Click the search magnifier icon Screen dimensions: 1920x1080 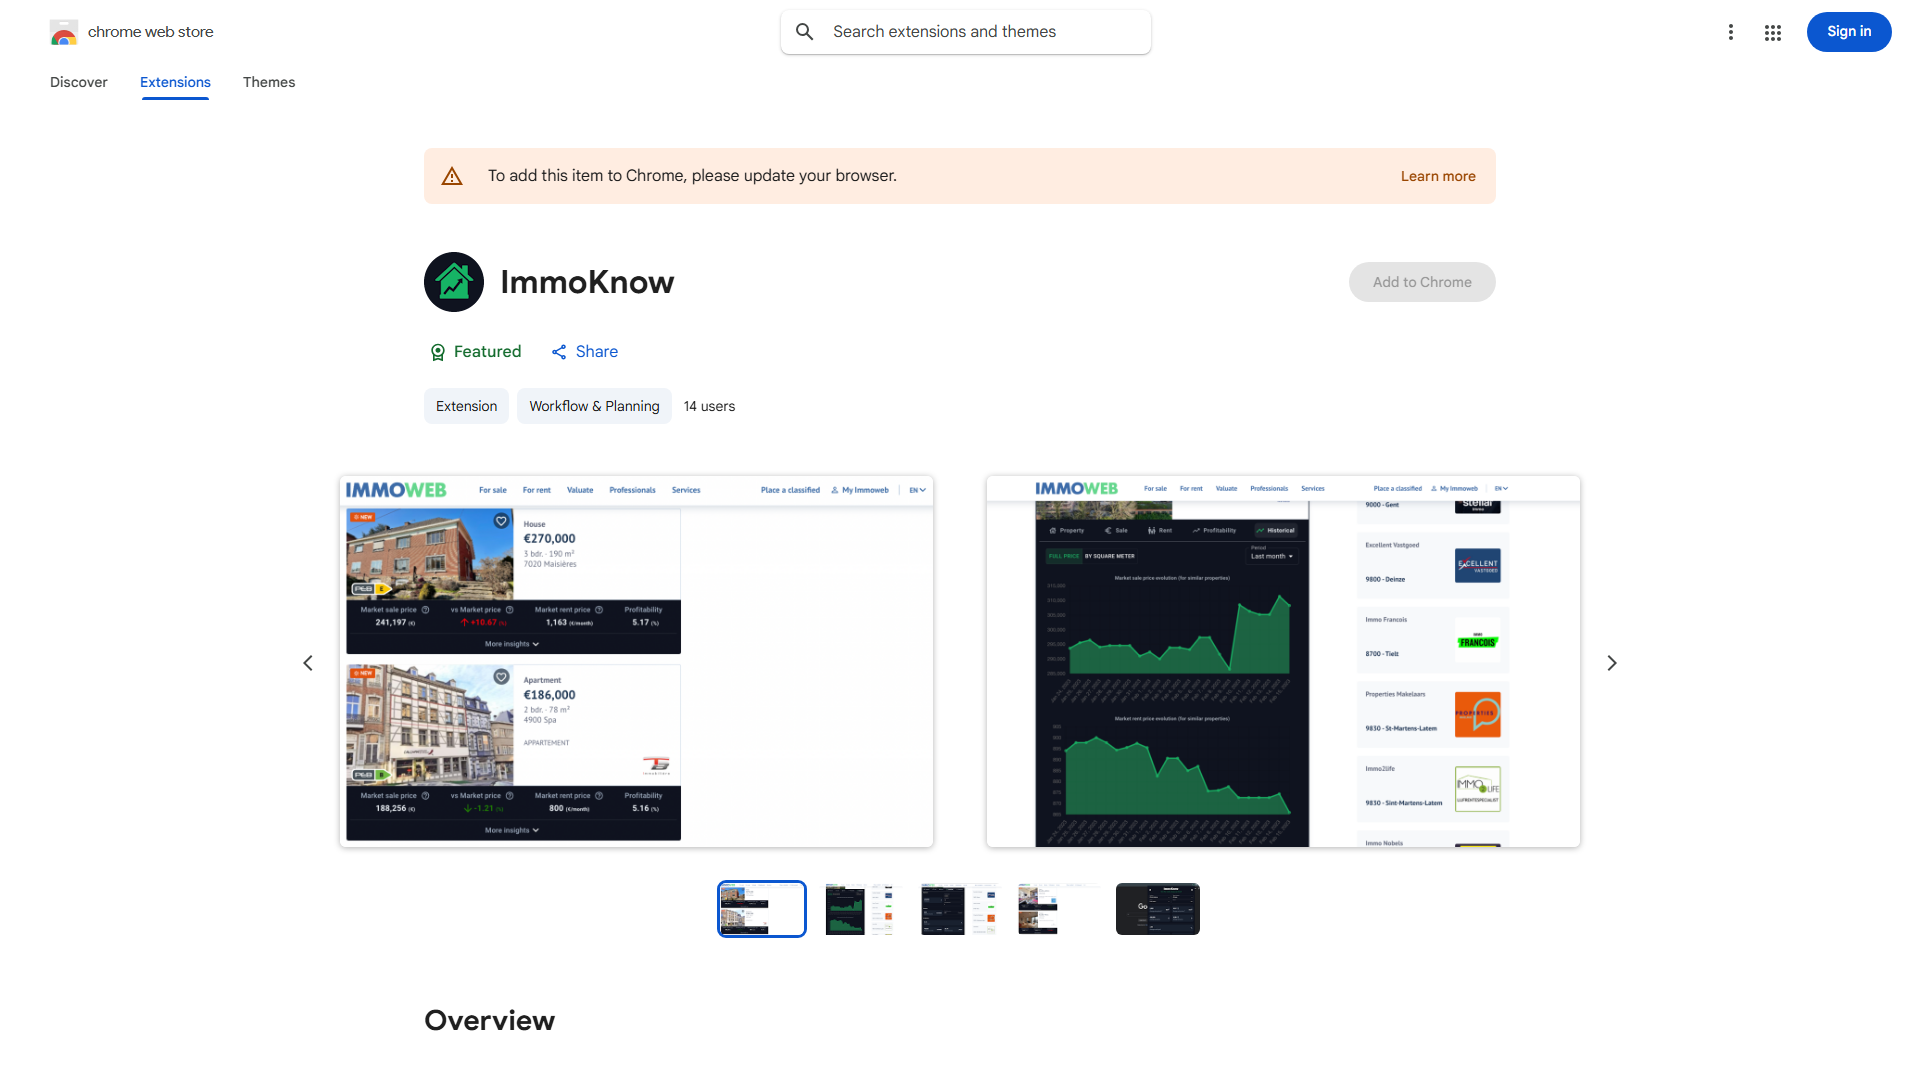click(805, 32)
